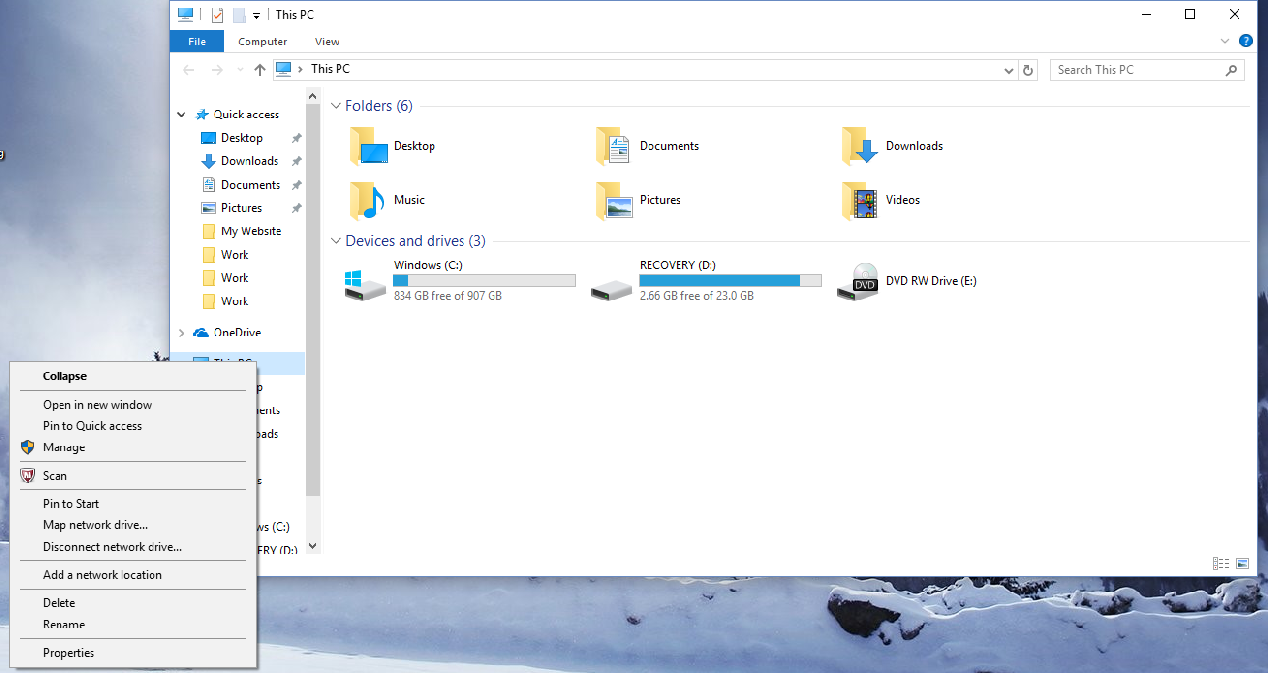Select the DVD RW Drive (E:) icon
The image size is (1268, 673).
[x=864, y=281]
